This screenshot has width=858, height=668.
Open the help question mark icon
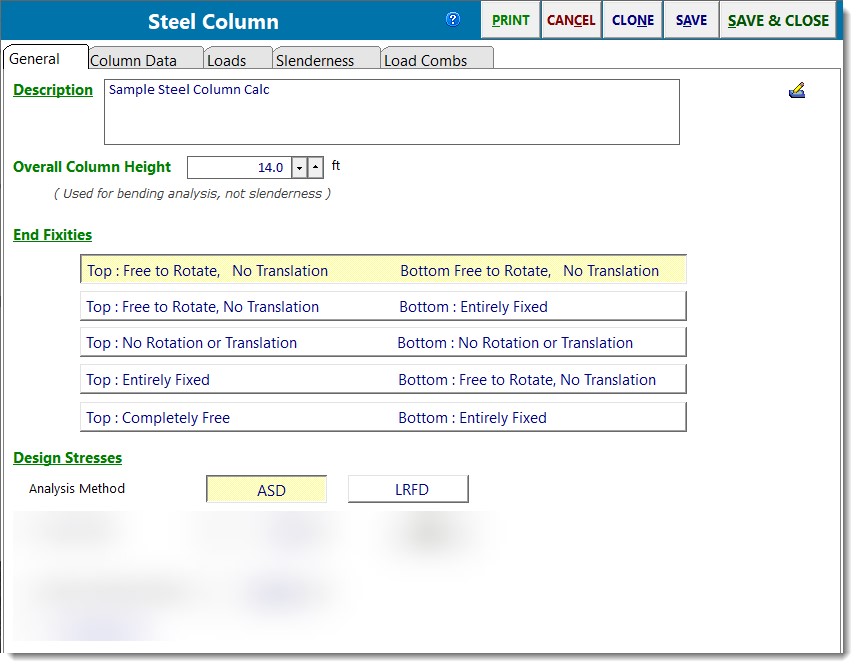click(x=453, y=19)
